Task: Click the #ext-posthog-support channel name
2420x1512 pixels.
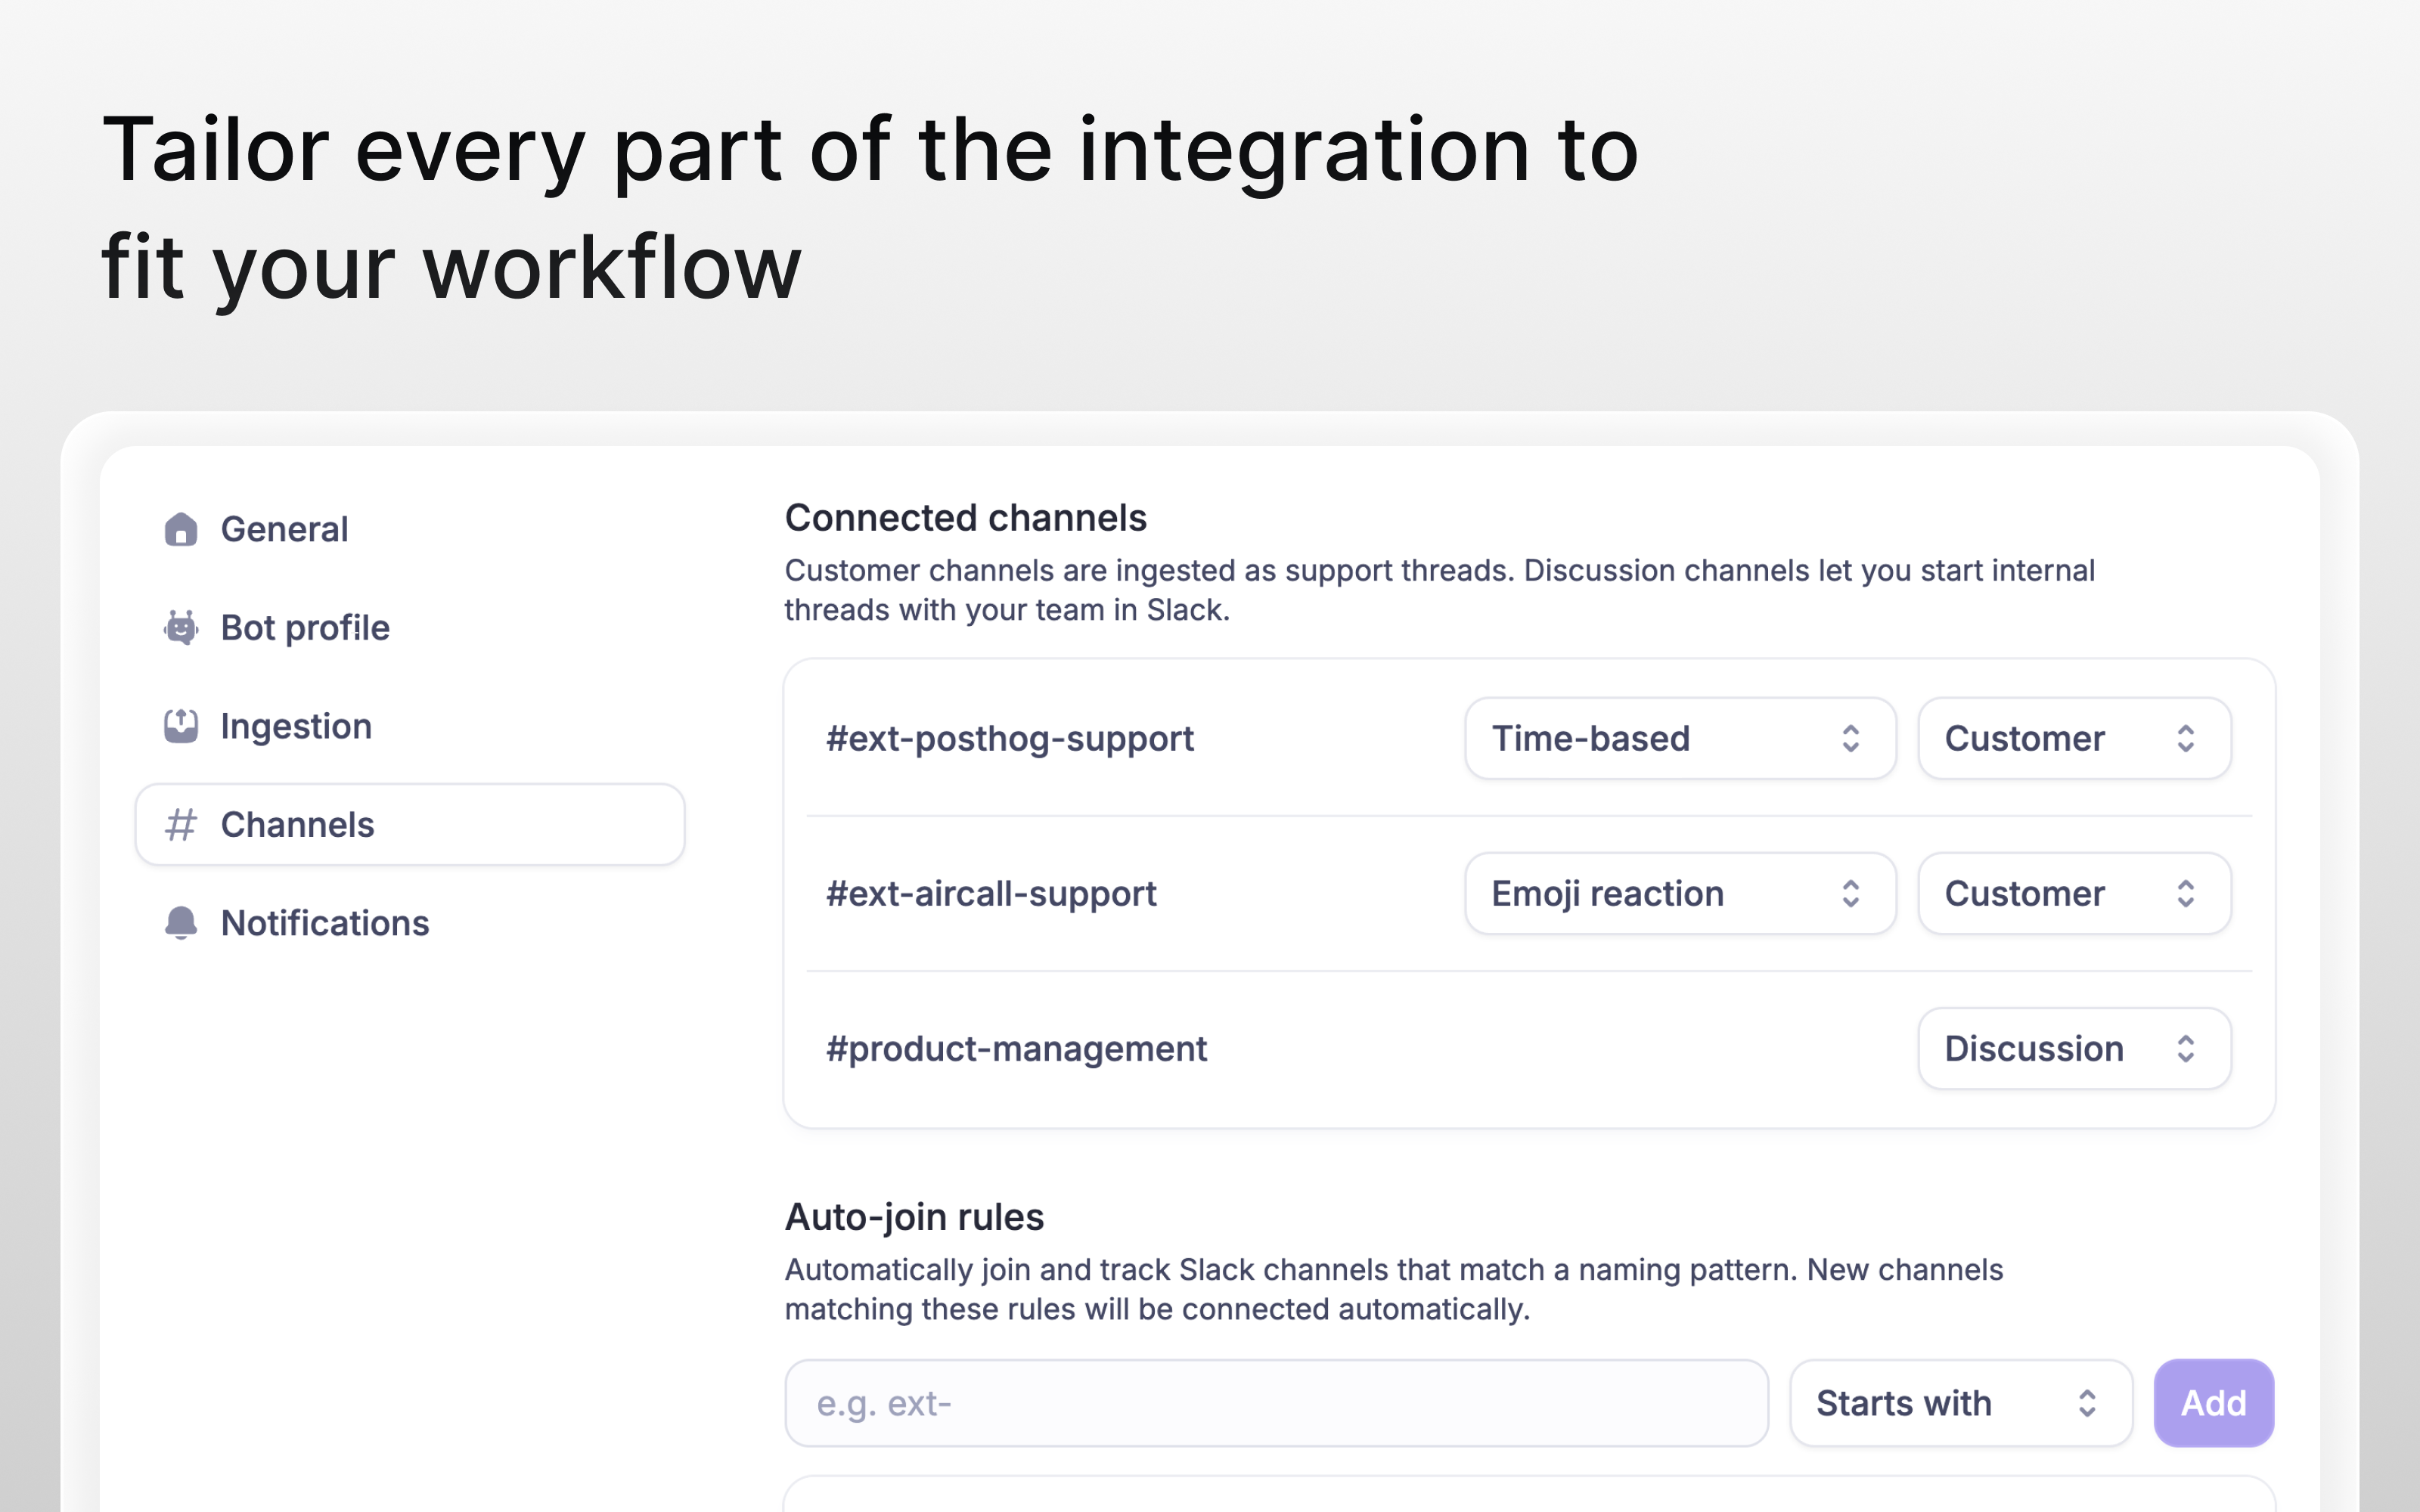Action: pyautogui.click(x=1009, y=738)
